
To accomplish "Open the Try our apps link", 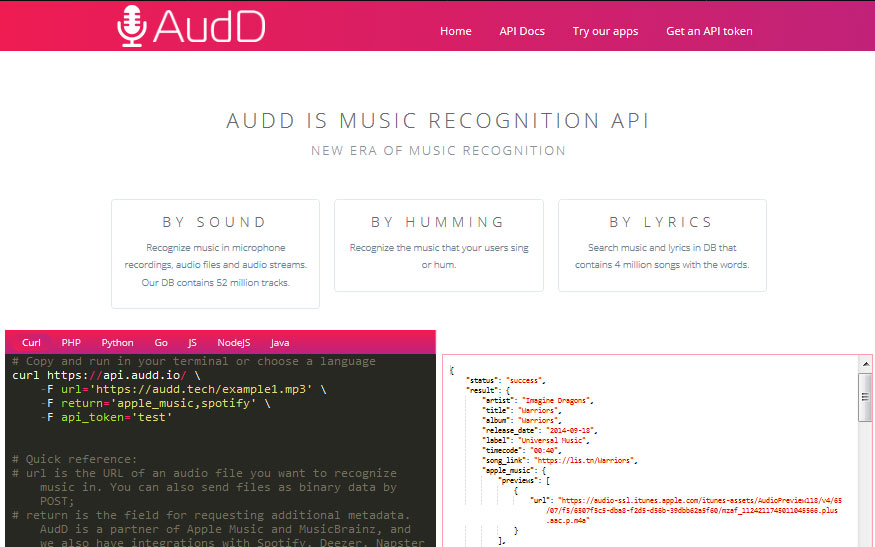I will point(605,31).
